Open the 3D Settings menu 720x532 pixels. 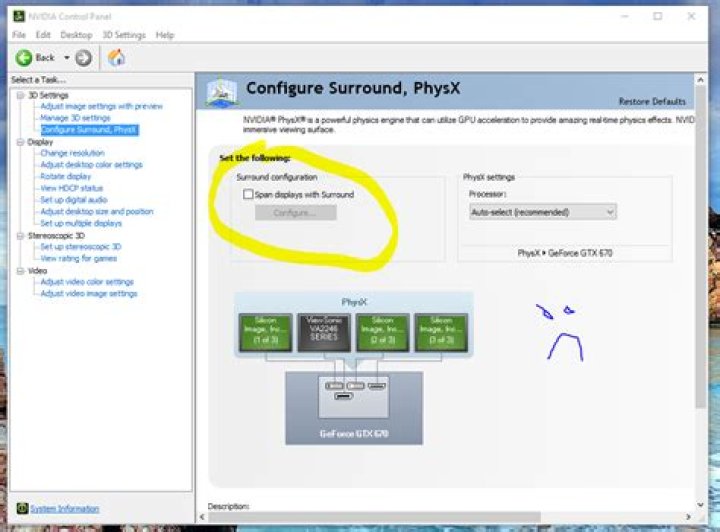click(x=124, y=35)
